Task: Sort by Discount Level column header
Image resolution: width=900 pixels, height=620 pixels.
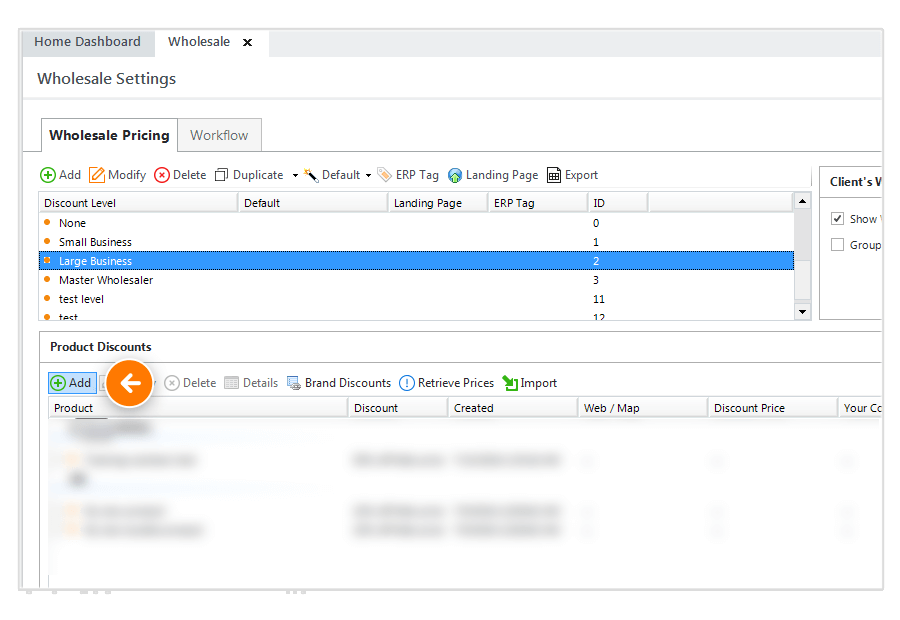Action: click(138, 203)
